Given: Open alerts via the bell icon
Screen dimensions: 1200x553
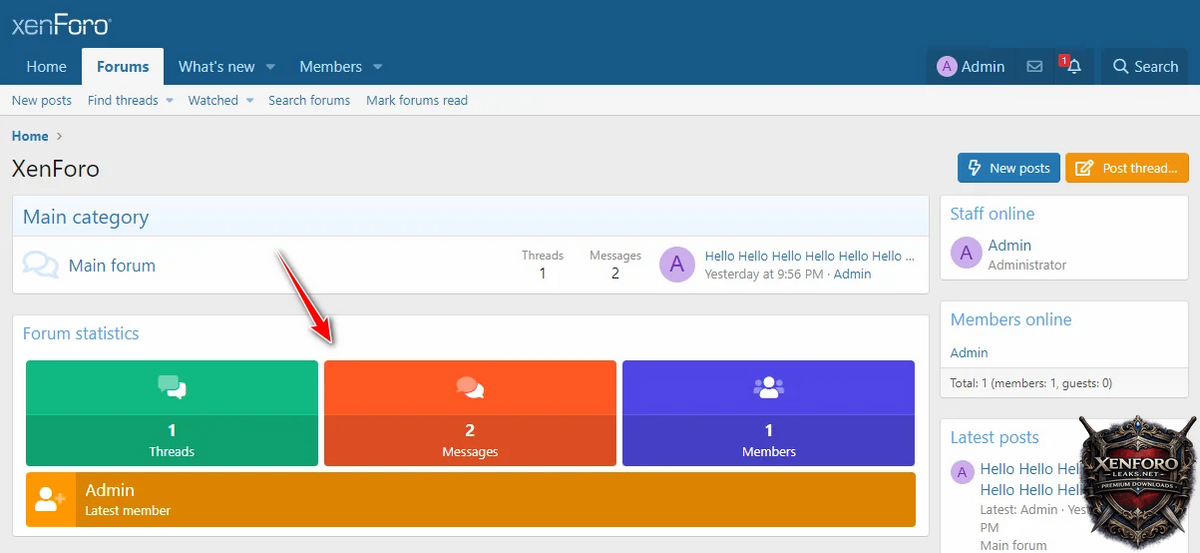Looking at the screenshot, I should [1074, 67].
